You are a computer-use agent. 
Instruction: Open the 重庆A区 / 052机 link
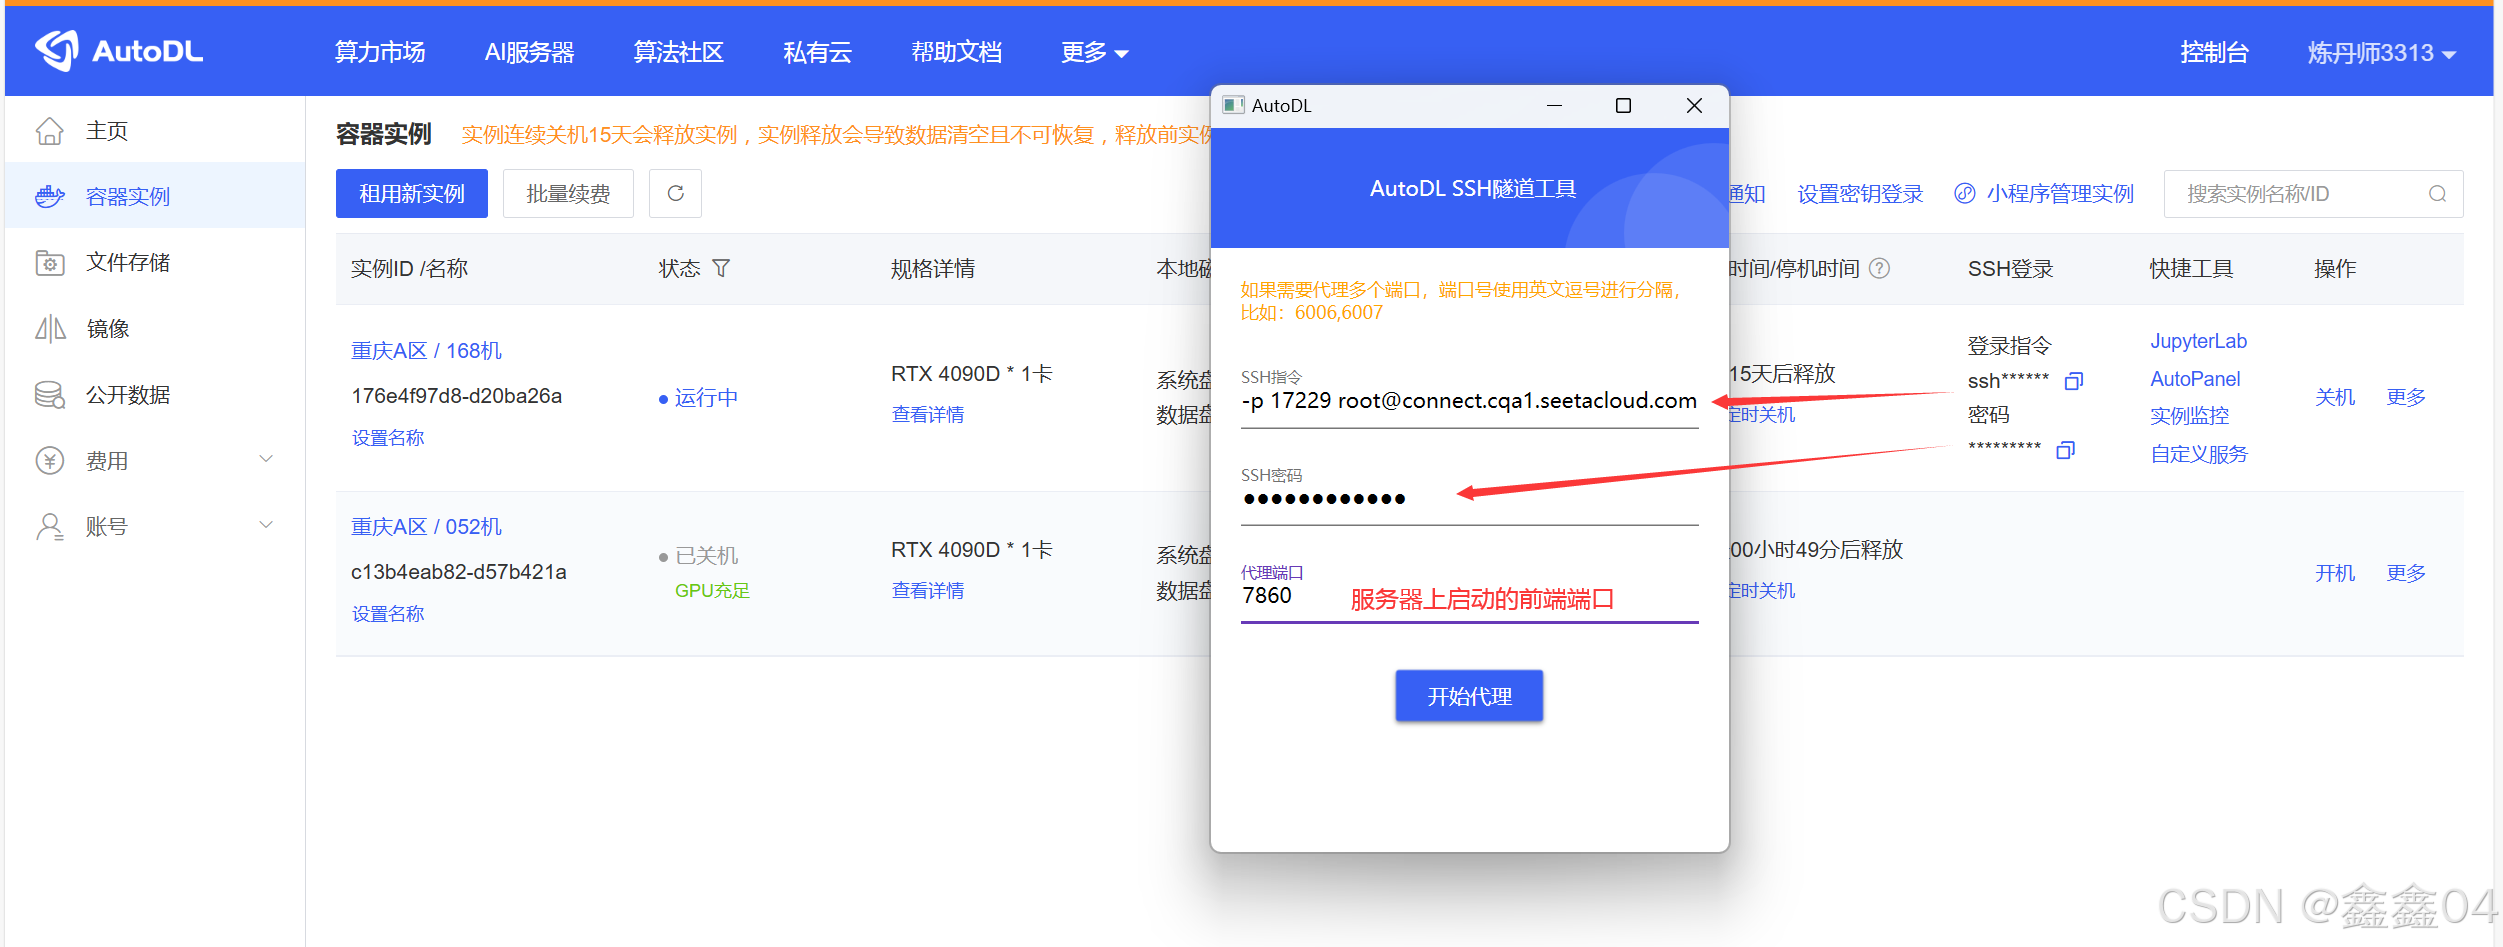426,527
